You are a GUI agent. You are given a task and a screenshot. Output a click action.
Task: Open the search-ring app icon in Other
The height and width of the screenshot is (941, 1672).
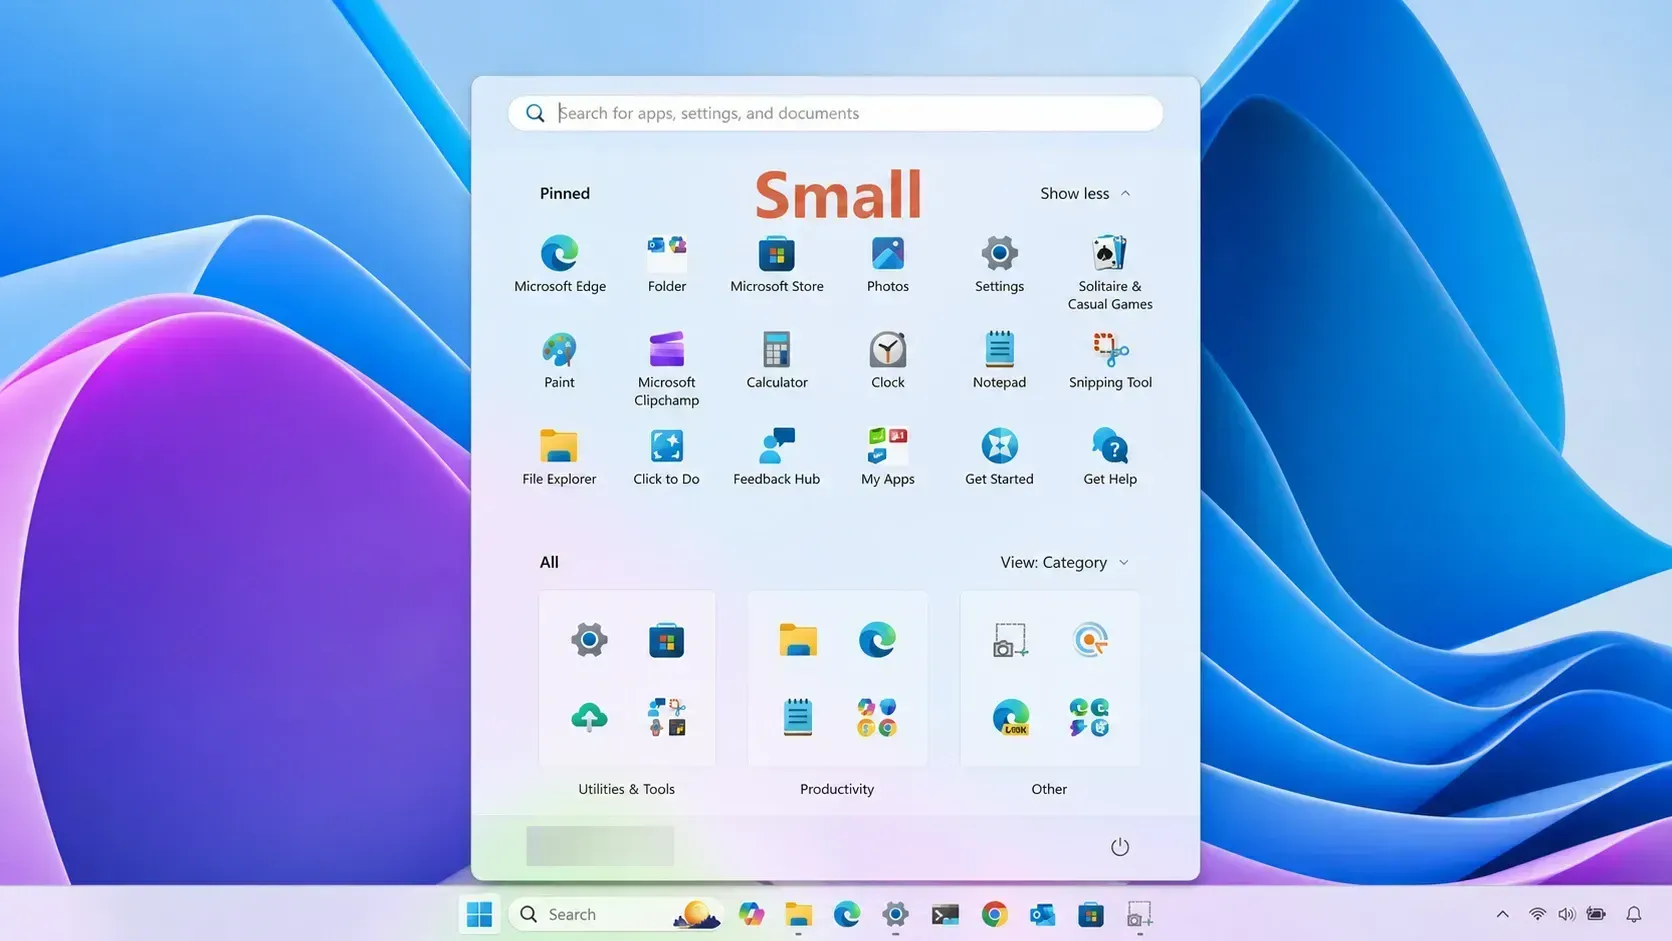coord(1089,640)
